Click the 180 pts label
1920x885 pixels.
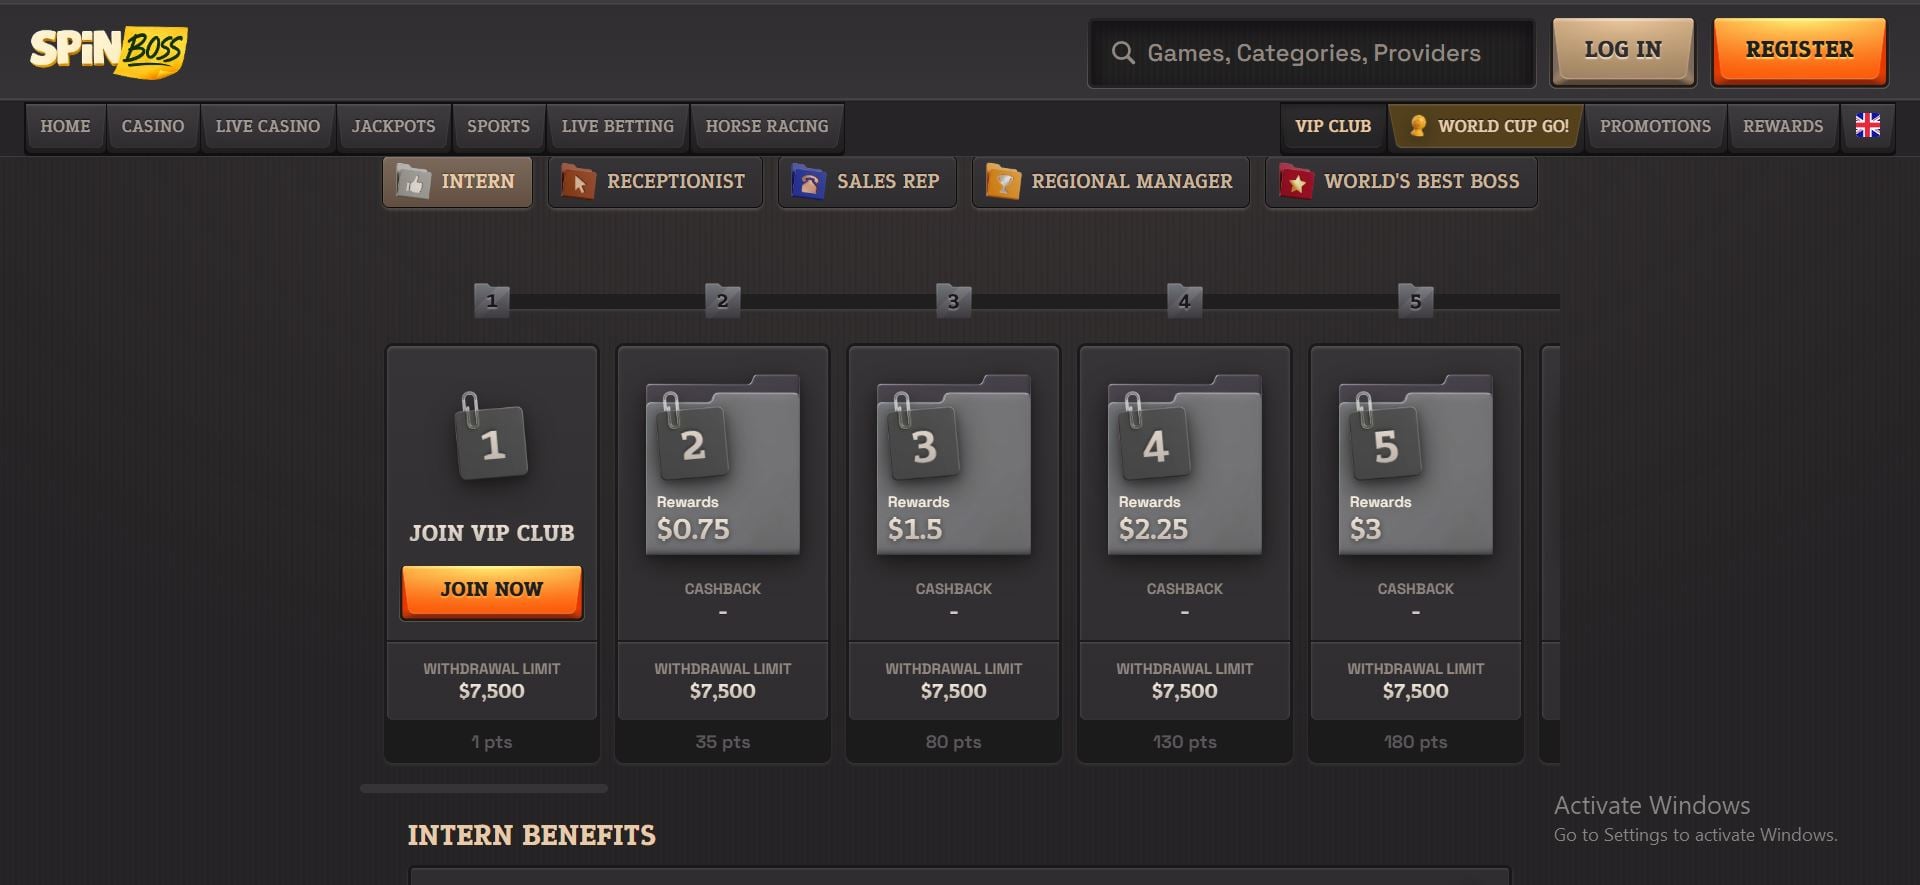click(1416, 742)
